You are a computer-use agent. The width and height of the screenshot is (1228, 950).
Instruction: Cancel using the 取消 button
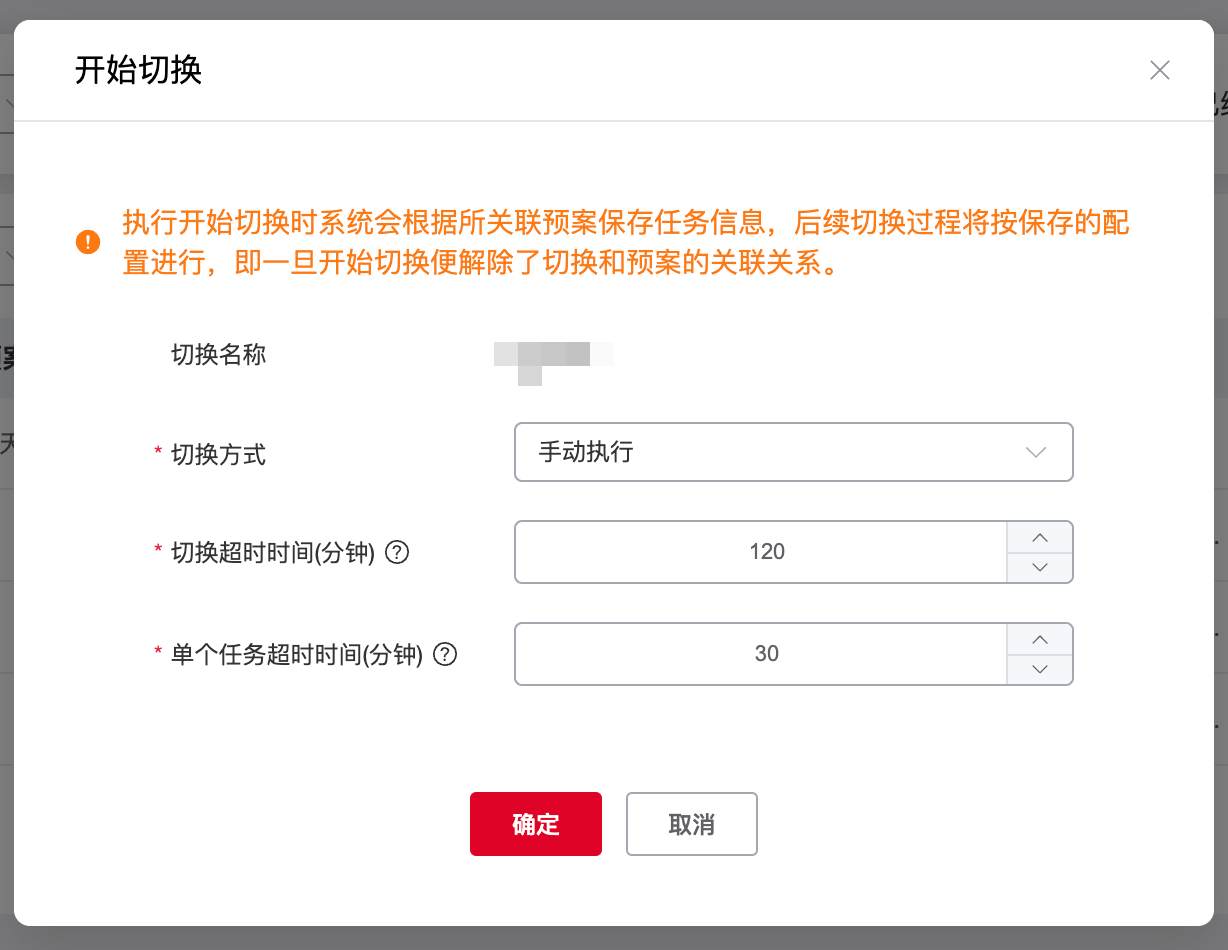(692, 824)
